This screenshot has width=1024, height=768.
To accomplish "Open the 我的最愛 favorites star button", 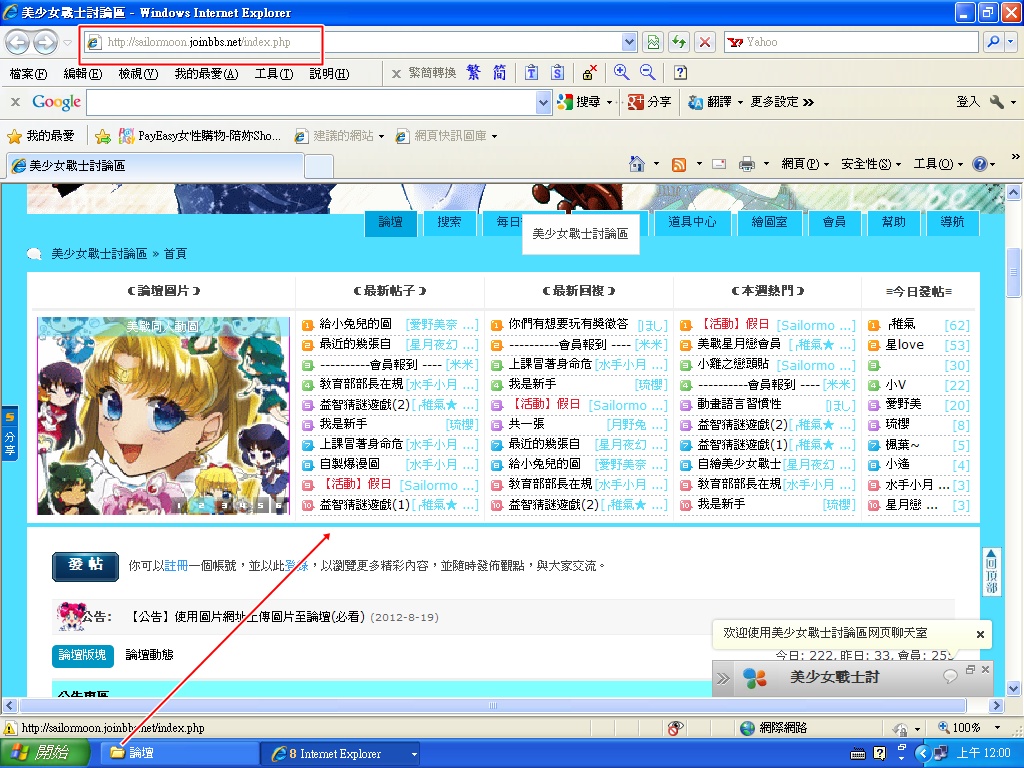I will [x=40, y=136].
